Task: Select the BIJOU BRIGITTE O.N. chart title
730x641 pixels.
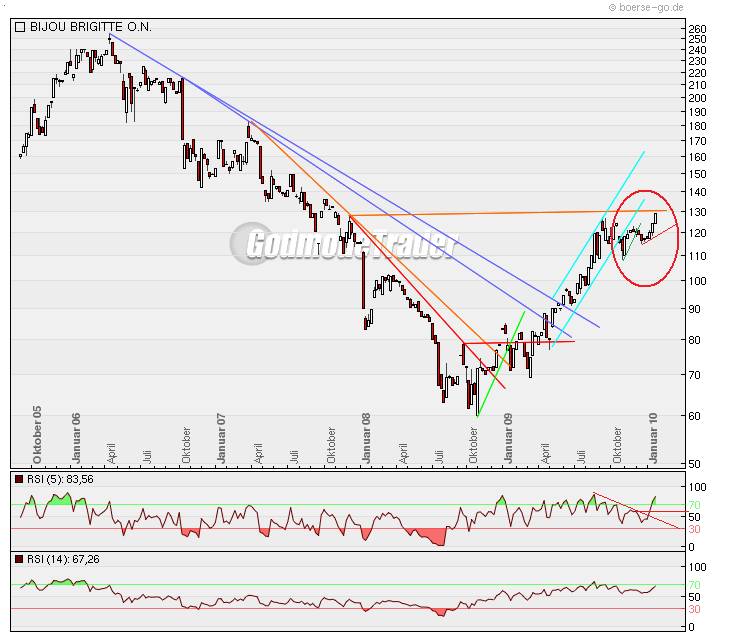Action: (x=91, y=27)
